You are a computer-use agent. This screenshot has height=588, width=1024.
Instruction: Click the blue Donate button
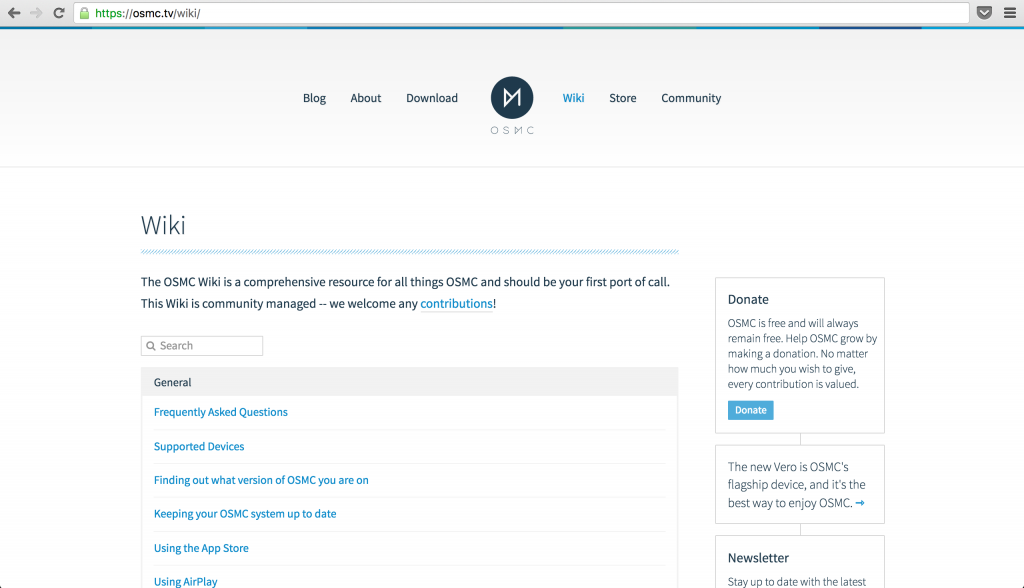750,410
